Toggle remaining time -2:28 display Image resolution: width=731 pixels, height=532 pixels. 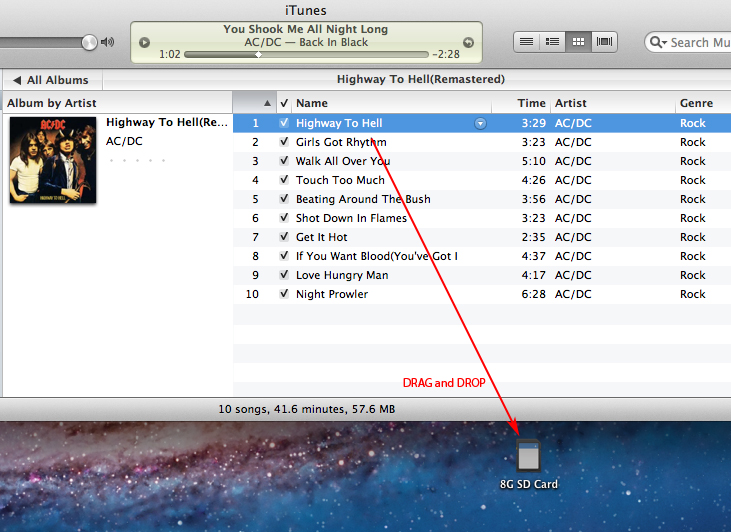[x=446, y=54]
